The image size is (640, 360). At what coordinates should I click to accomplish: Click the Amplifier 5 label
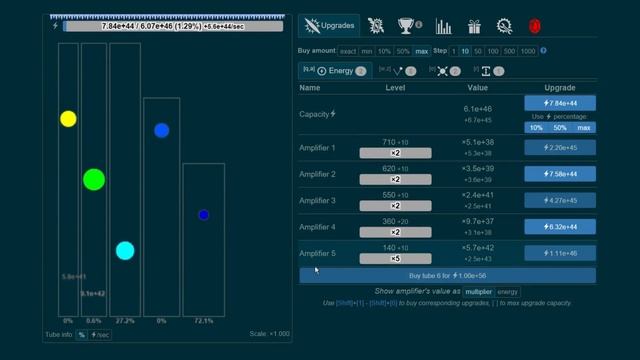(317, 253)
